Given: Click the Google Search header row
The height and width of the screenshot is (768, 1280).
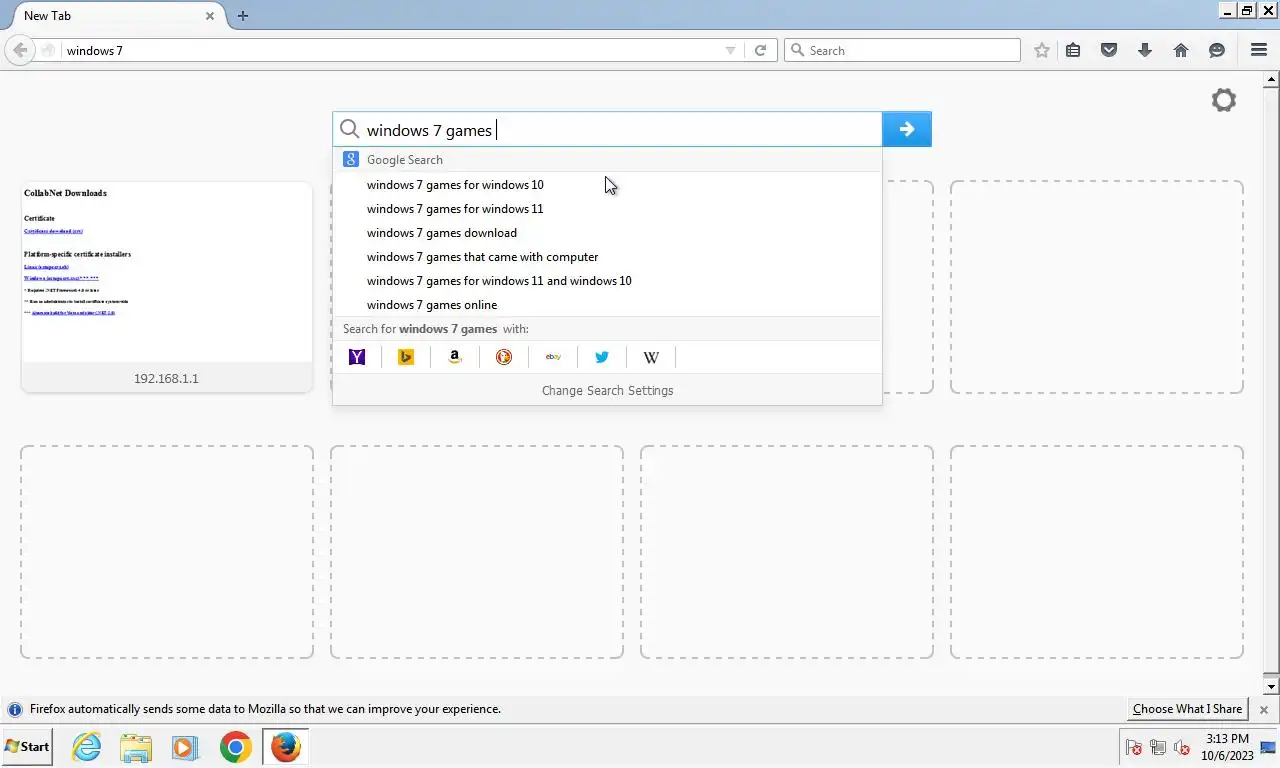Looking at the screenshot, I should (x=607, y=159).
